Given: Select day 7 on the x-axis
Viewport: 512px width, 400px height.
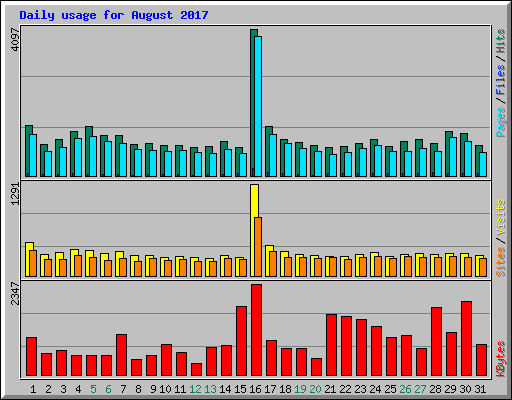Looking at the screenshot, I should [123, 389].
